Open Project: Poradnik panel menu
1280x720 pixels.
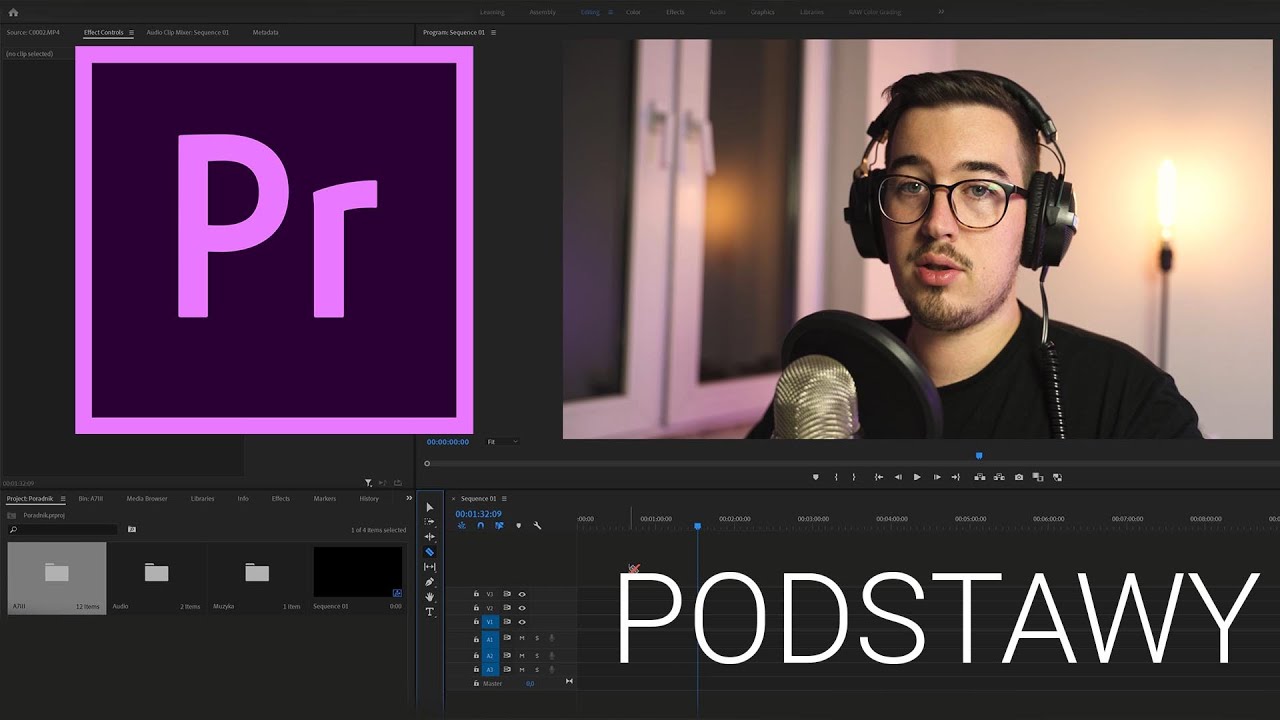tap(63, 498)
